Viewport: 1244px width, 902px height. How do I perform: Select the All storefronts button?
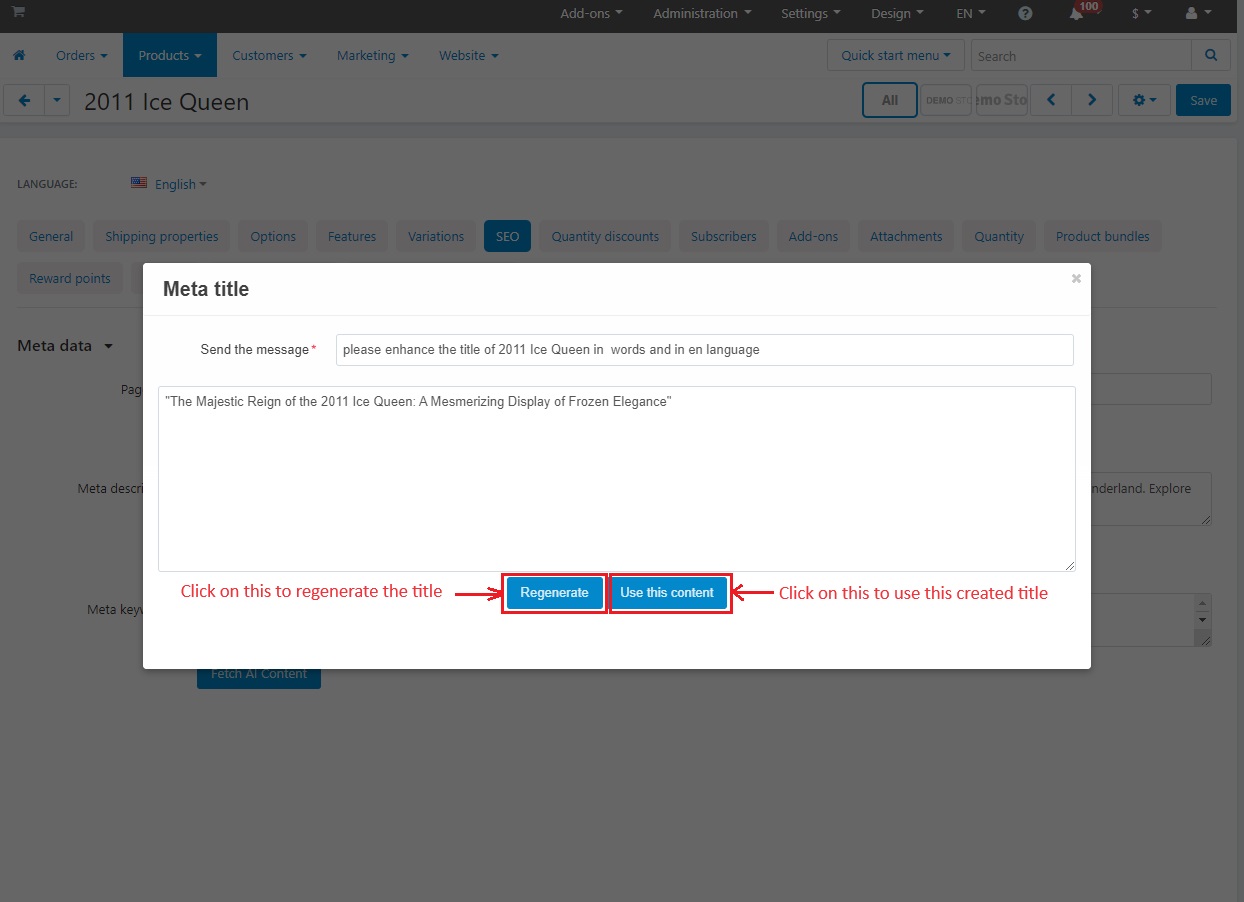coord(890,100)
